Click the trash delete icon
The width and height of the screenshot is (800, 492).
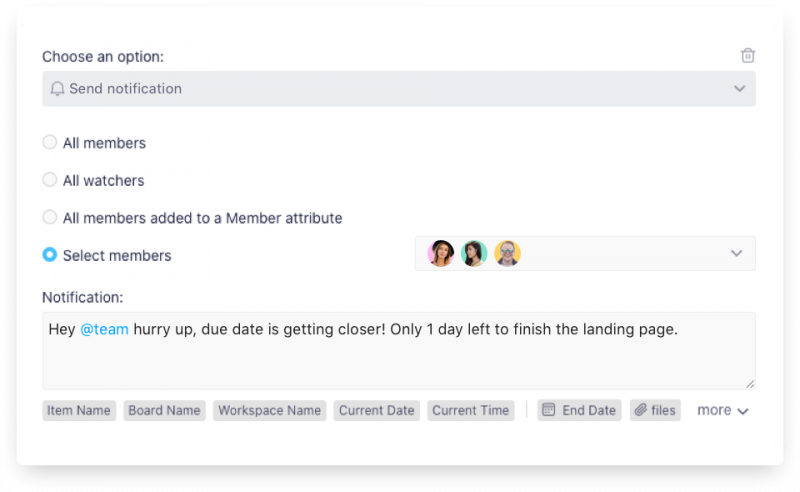tap(748, 56)
